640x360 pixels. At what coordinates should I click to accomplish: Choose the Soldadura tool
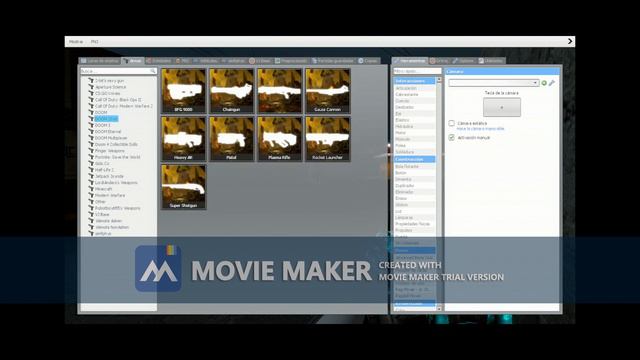(415, 152)
